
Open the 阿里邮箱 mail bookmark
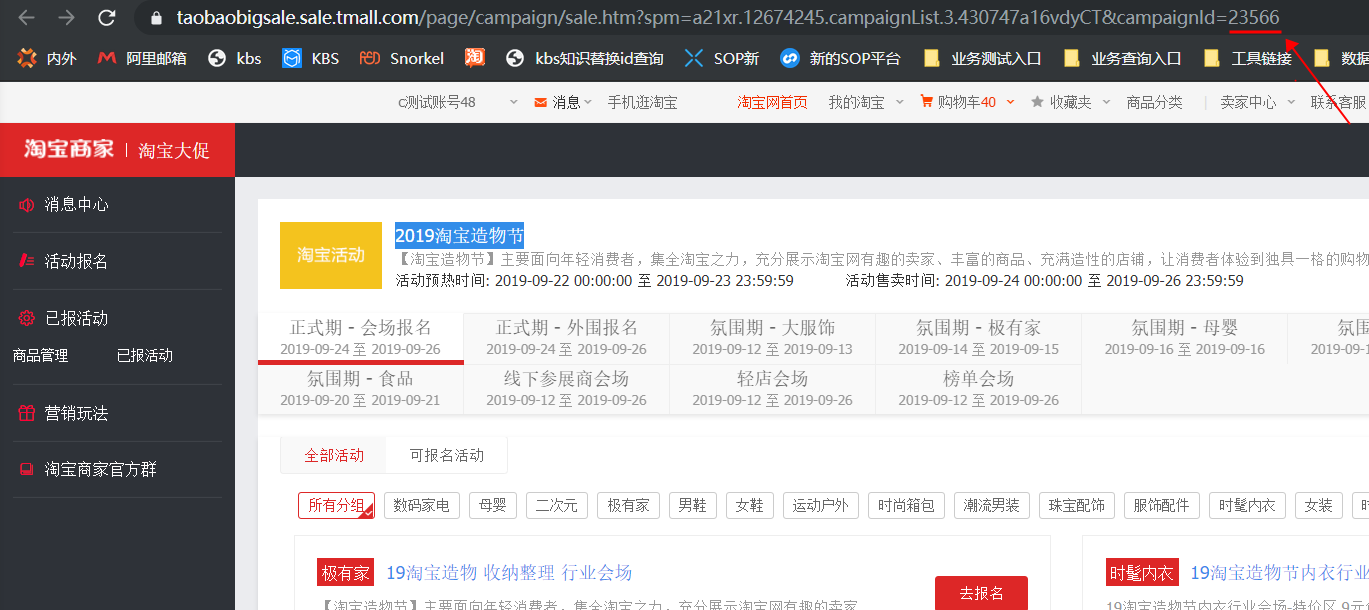[142, 58]
